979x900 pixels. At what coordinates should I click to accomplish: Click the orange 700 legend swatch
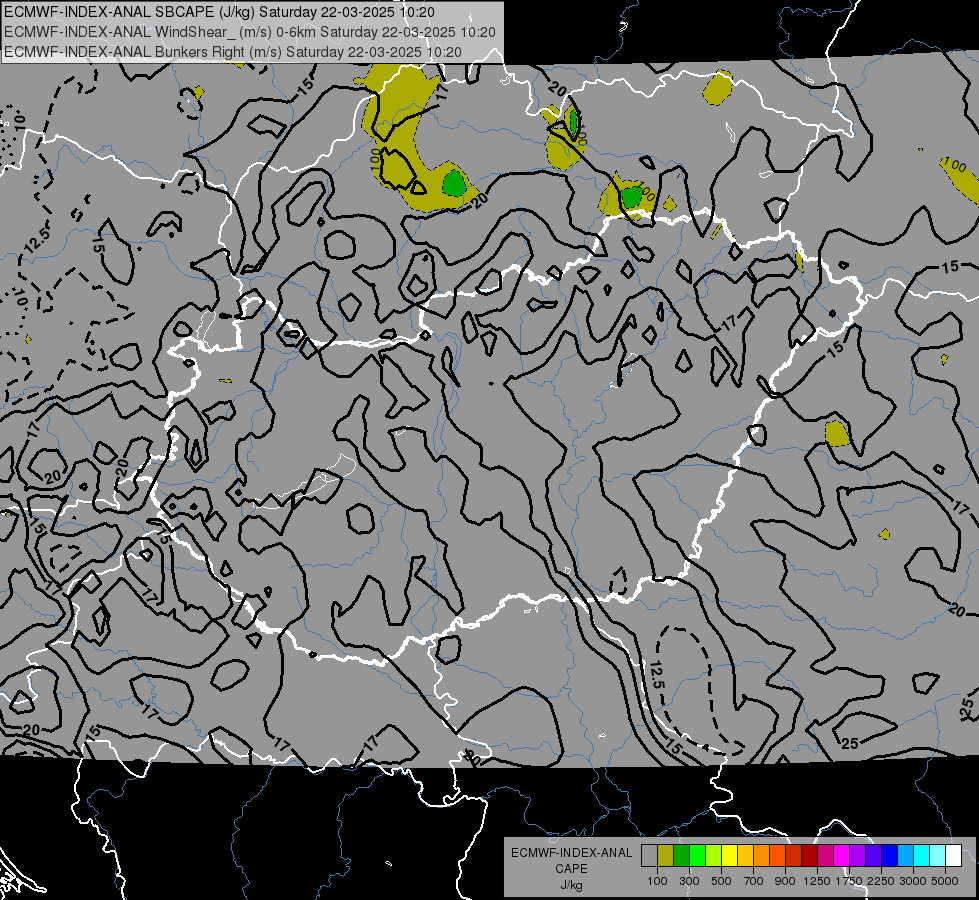762,856
